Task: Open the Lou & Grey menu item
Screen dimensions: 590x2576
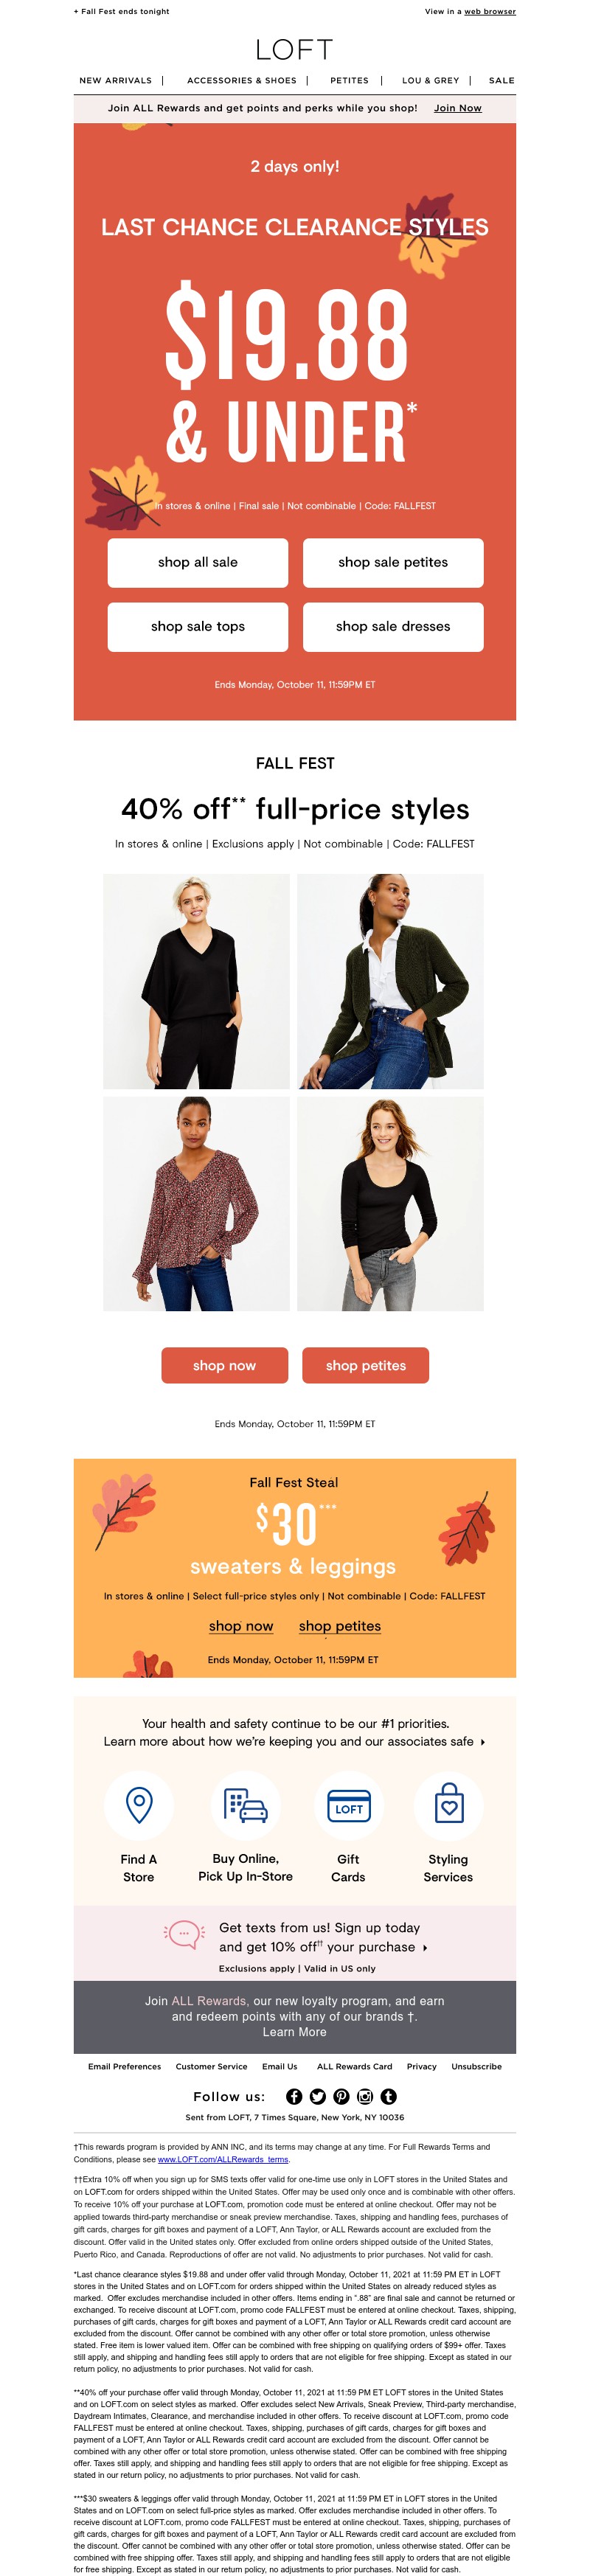Action: click(x=431, y=80)
